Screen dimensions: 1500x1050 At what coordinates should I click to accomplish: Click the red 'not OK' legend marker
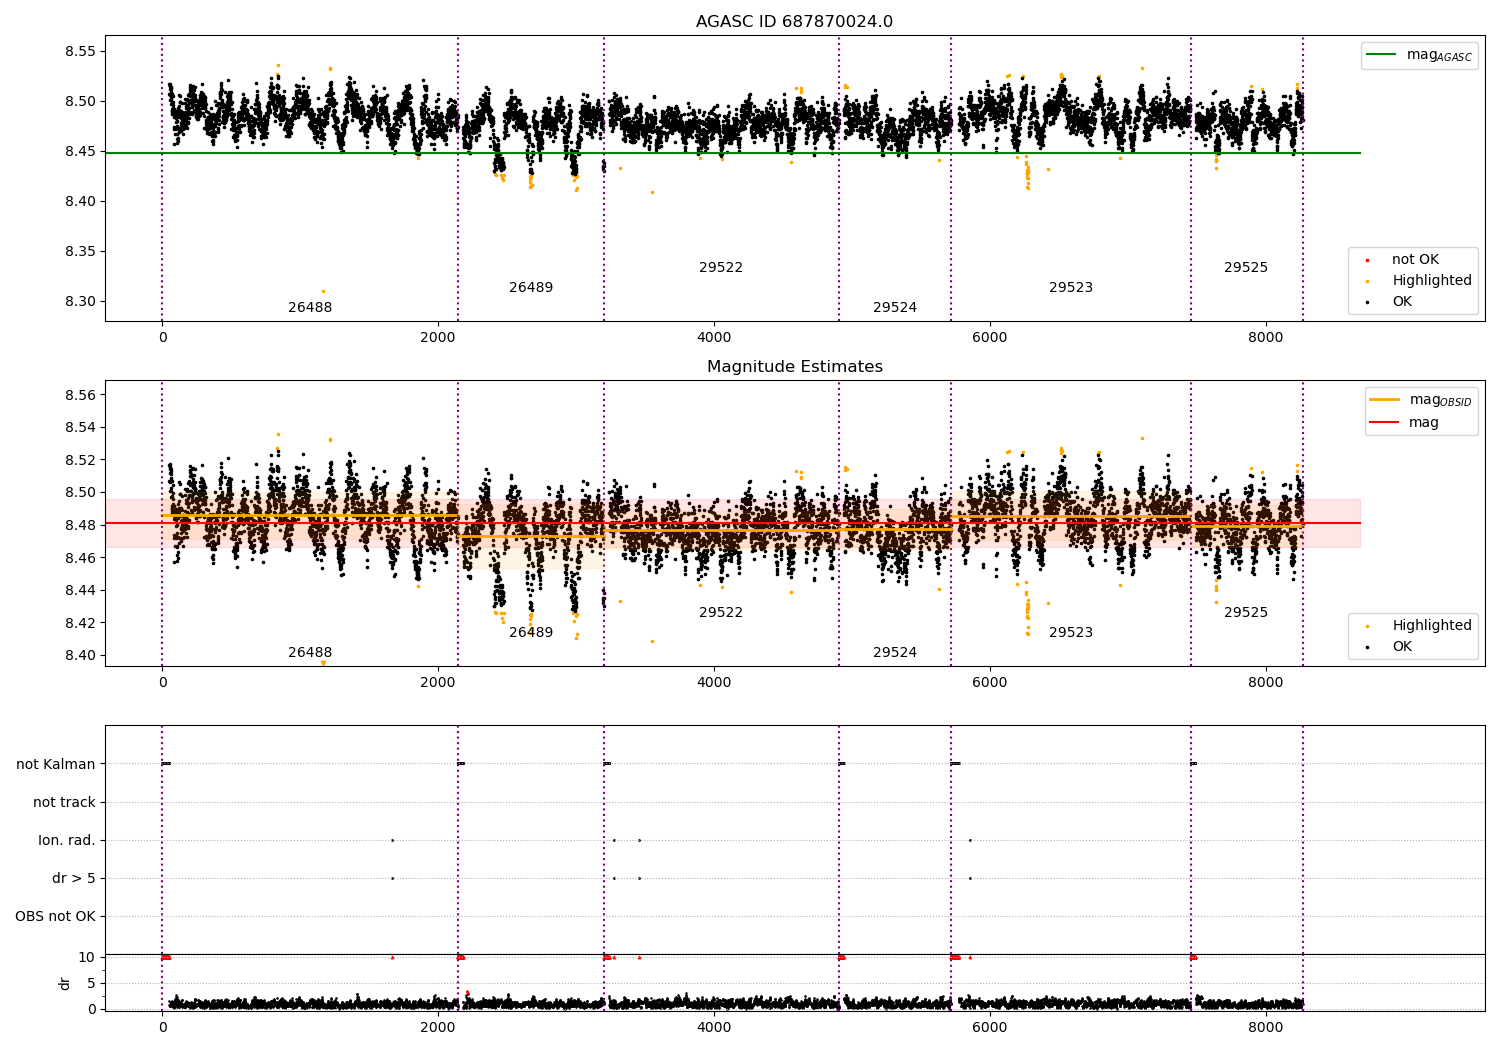1367,260
